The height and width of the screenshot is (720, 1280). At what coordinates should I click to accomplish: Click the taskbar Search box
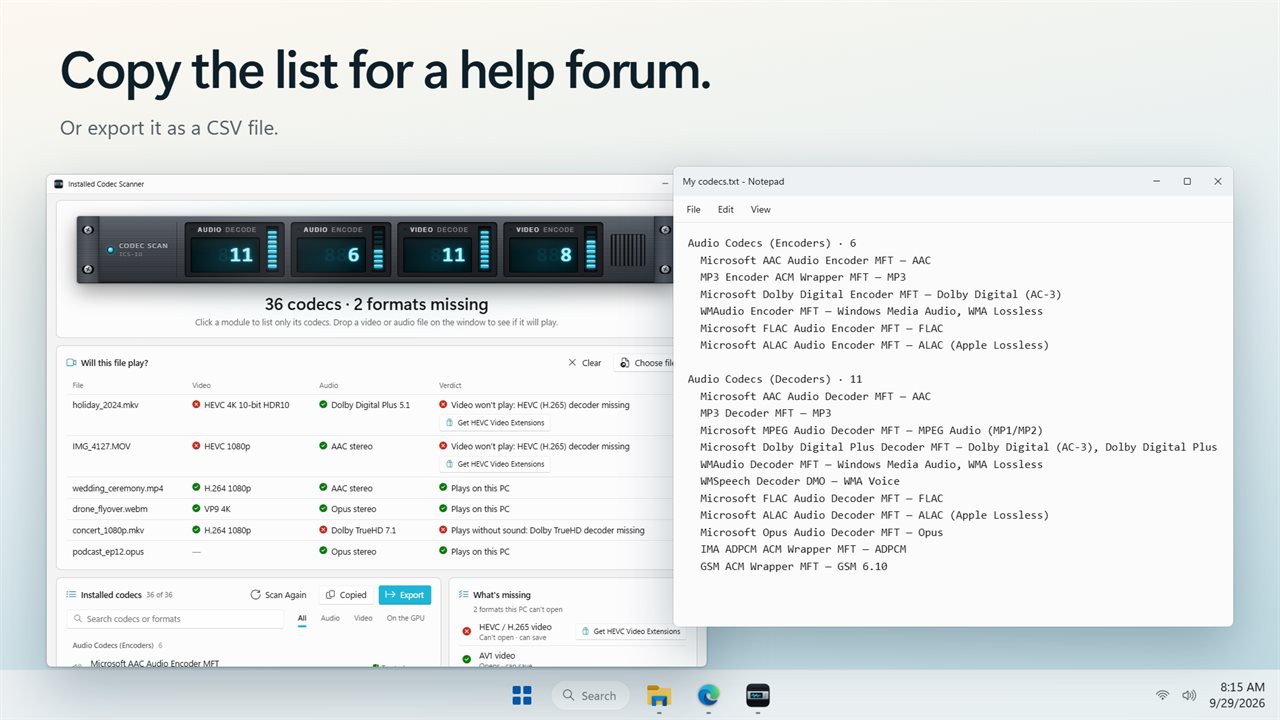tap(590, 695)
